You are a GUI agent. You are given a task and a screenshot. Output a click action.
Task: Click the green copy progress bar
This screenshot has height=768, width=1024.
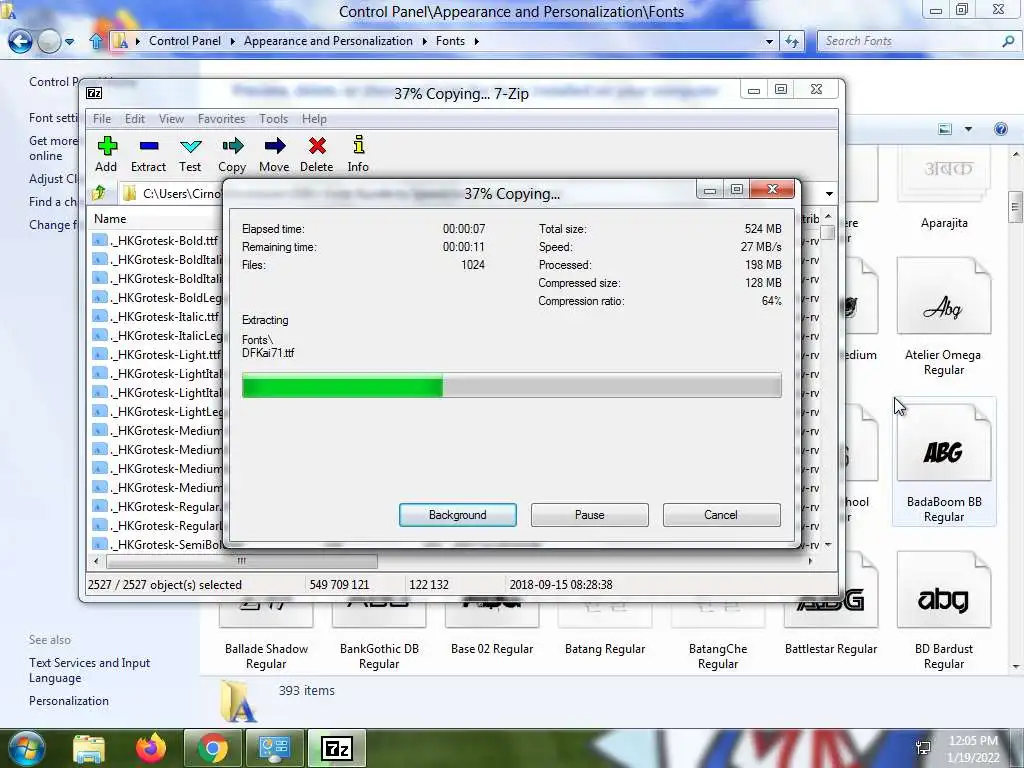click(511, 385)
